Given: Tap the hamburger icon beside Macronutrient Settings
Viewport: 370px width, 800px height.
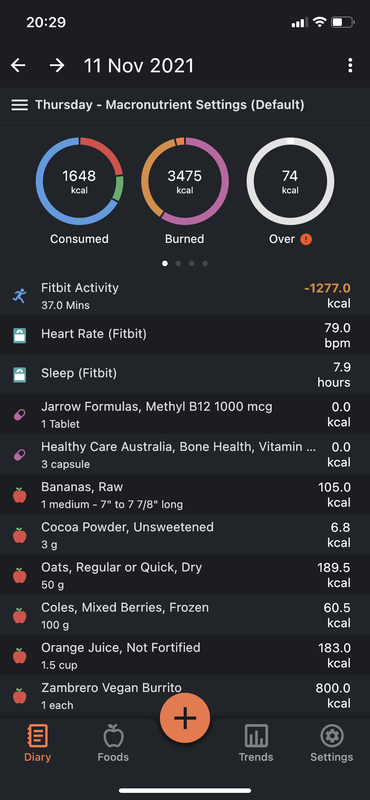Looking at the screenshot, I should coord(19,105).
